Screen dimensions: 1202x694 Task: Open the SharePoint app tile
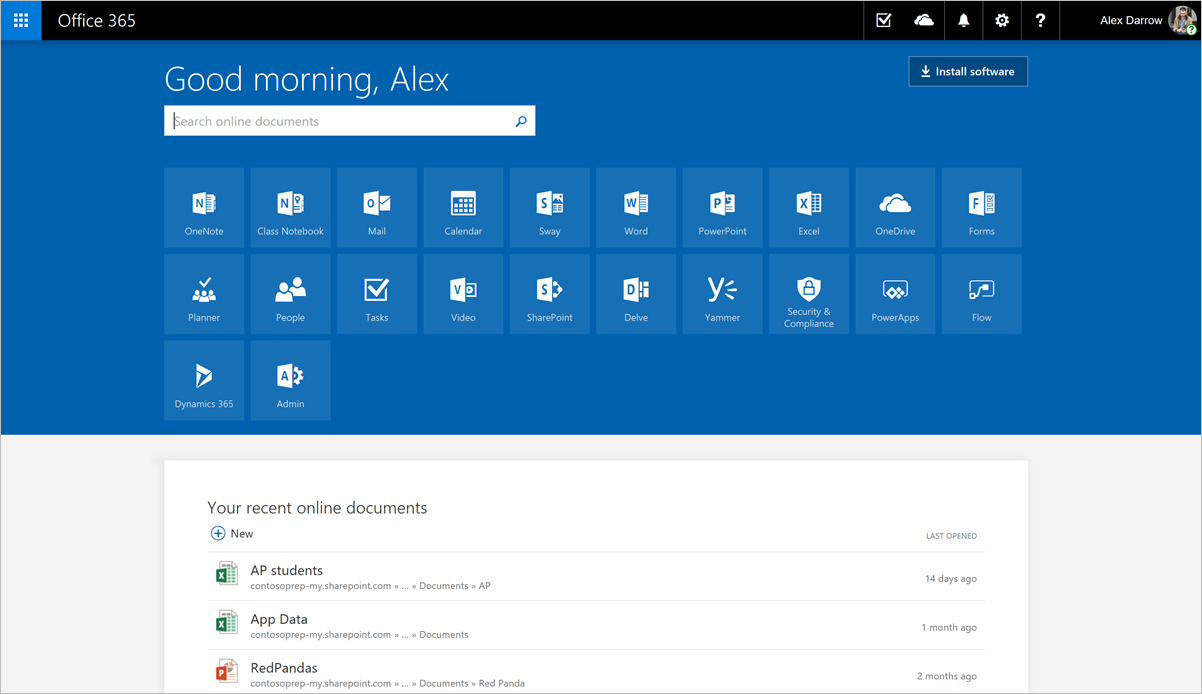point(550,294)
